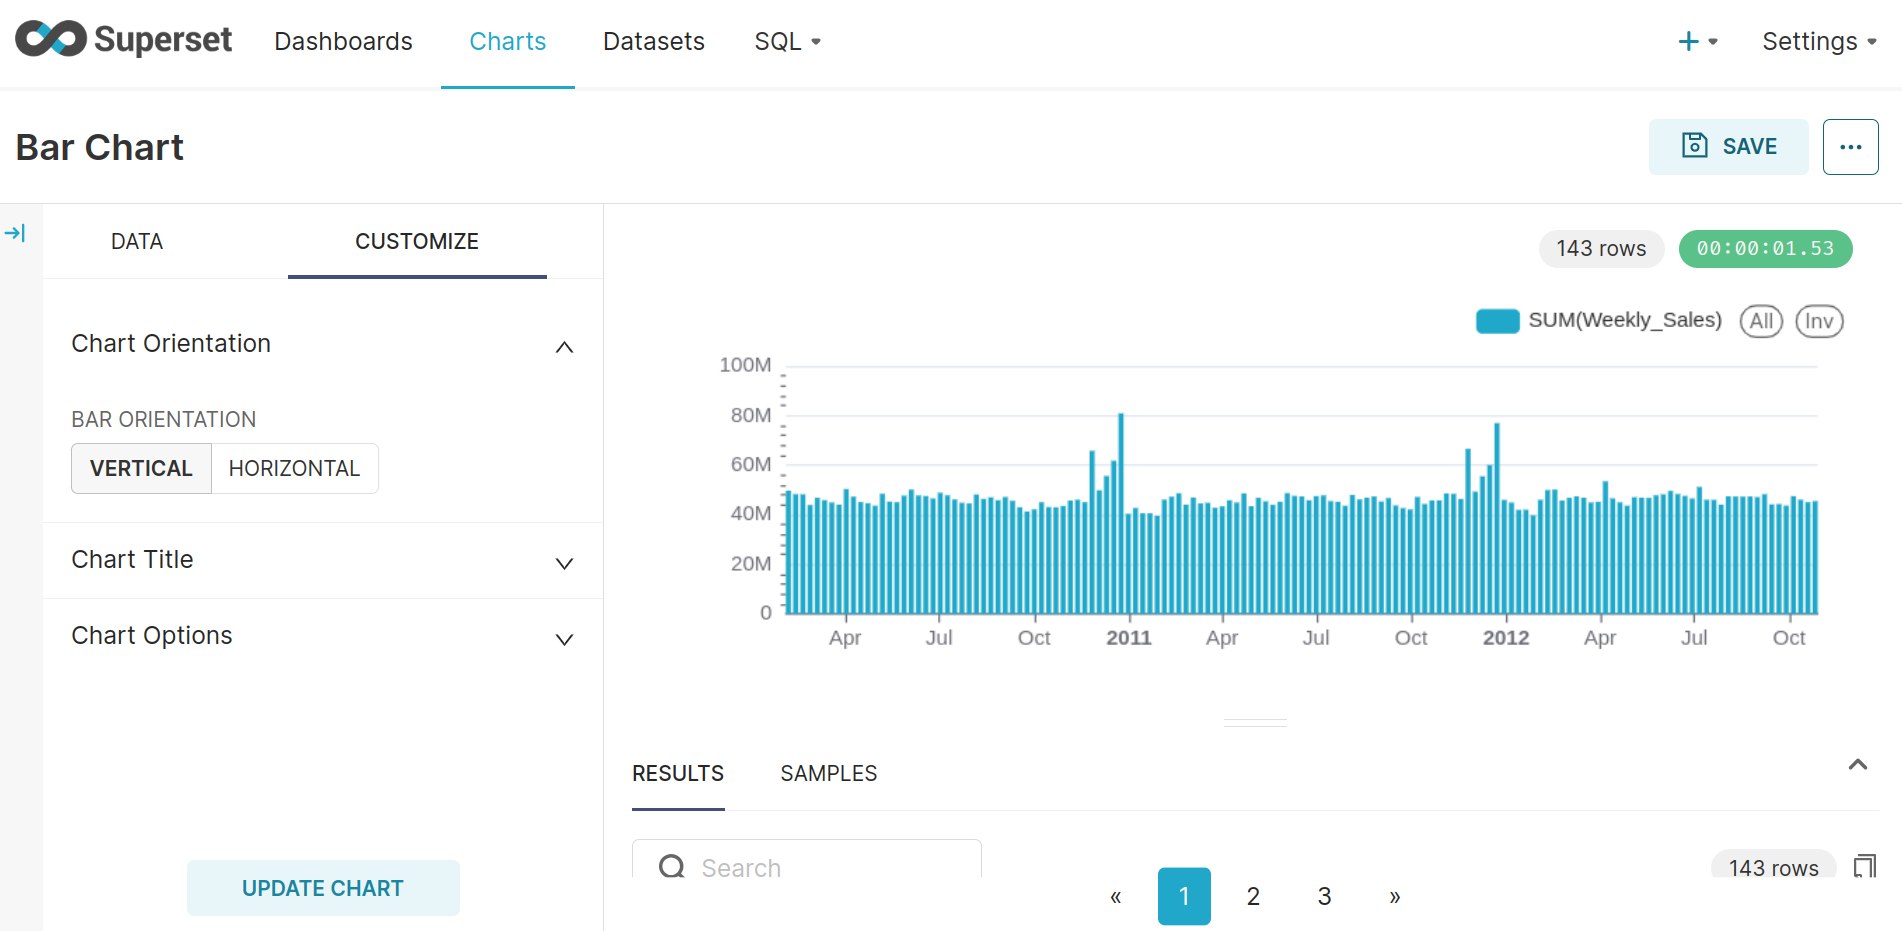Open the plus create-new menu
The image size is (1902, 931).
[x=1697, y=41]
